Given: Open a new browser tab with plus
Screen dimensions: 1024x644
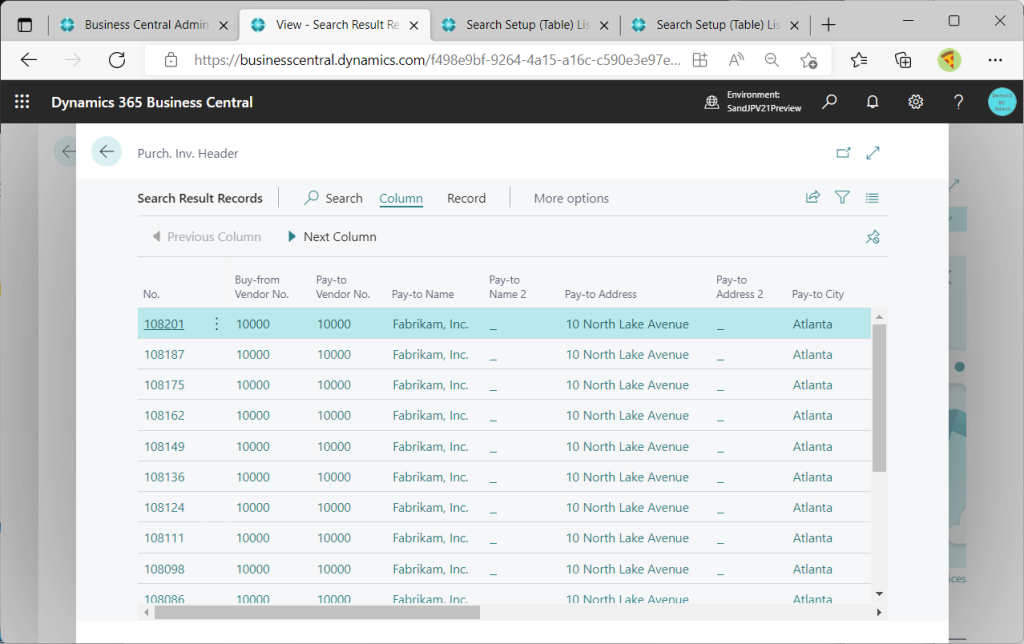Looking at the screenshot, I should 829,25.
